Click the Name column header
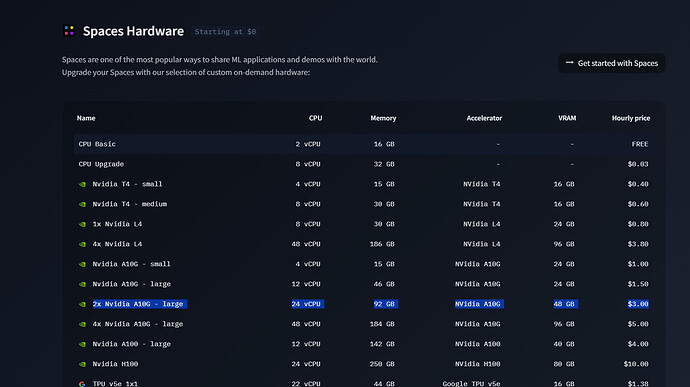Screen dimensions: 690x387 click(86, 118)
